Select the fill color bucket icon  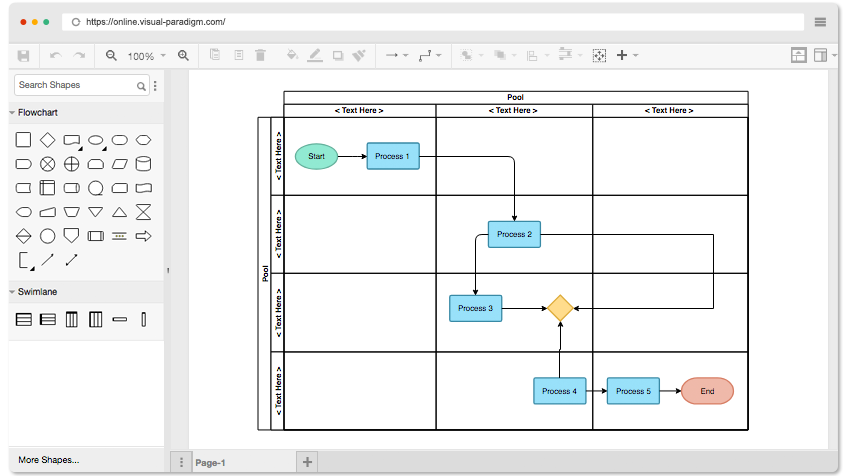(292, 55)
